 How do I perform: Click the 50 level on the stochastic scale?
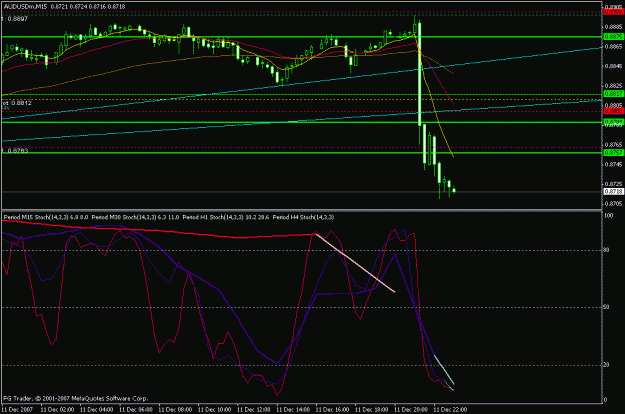(607, 307)
